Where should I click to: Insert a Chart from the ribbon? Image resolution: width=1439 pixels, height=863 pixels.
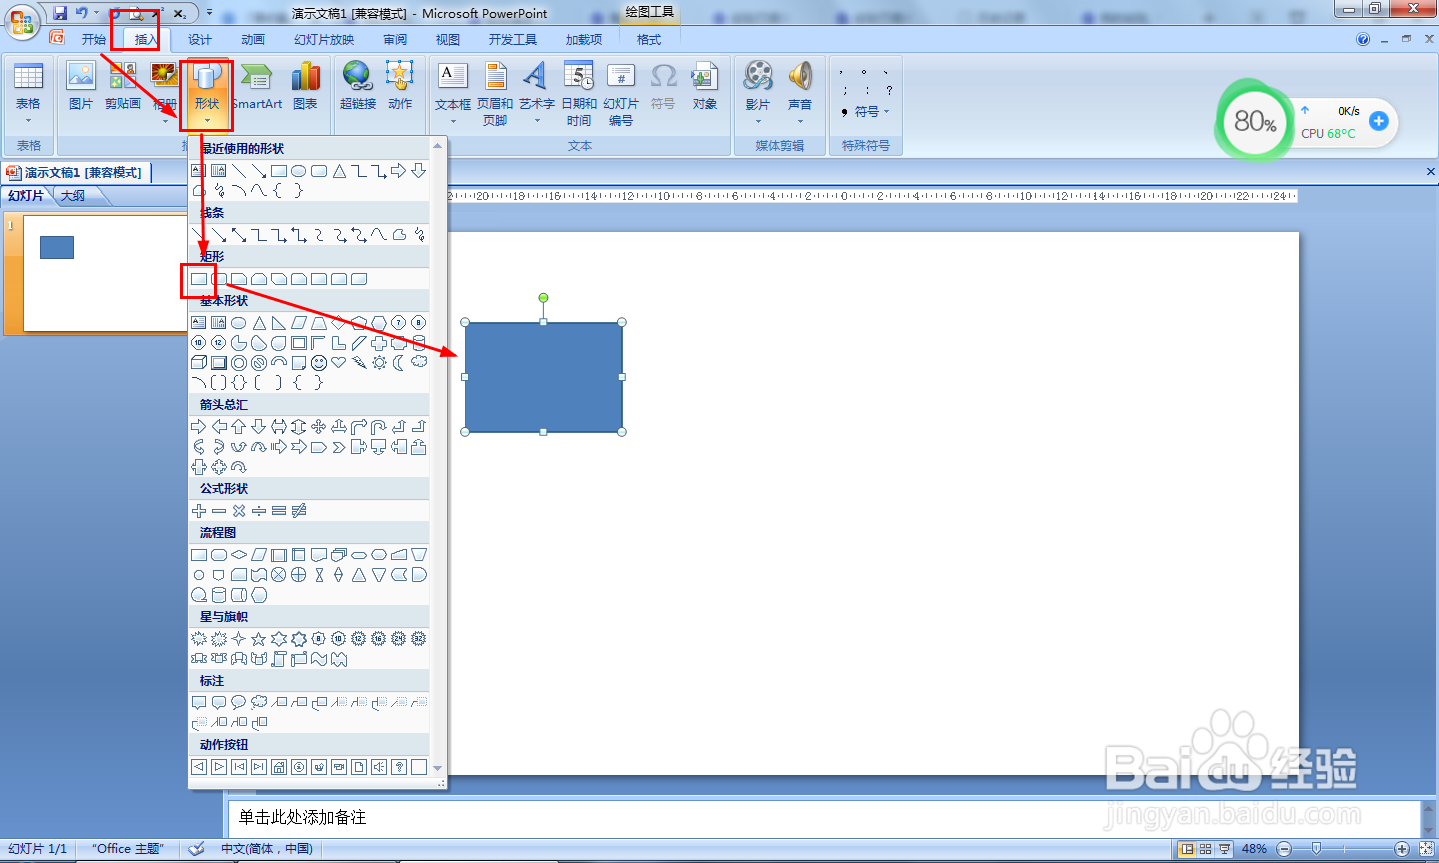pyautogui.click(x=305, y=86)
